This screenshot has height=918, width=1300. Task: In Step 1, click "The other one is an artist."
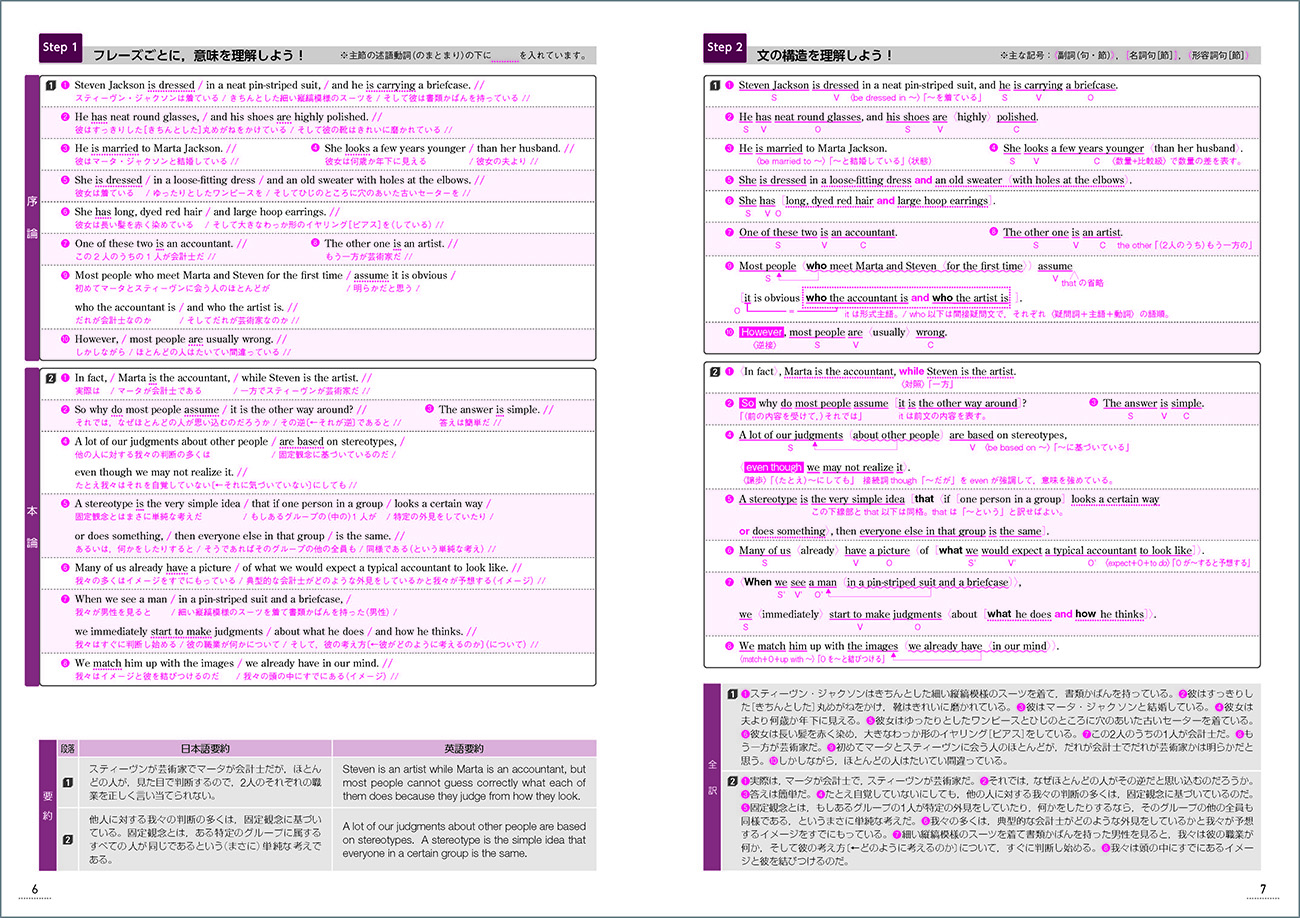pos(385,243)
